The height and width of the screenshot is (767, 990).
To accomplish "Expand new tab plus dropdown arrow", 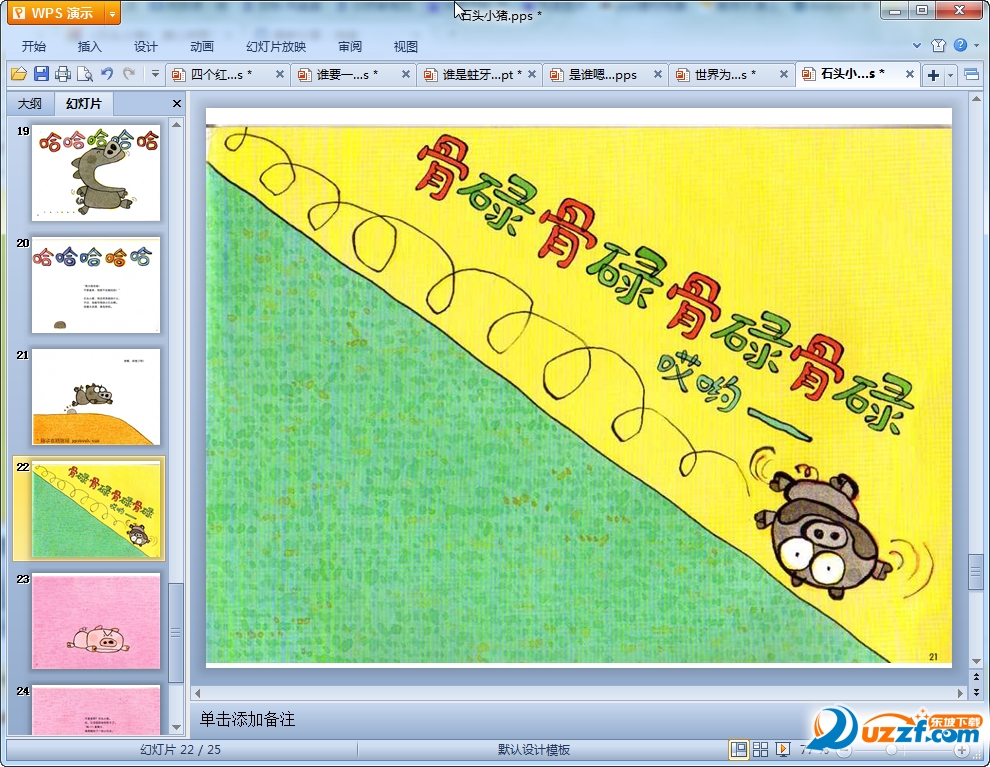I will coord(950,76).
